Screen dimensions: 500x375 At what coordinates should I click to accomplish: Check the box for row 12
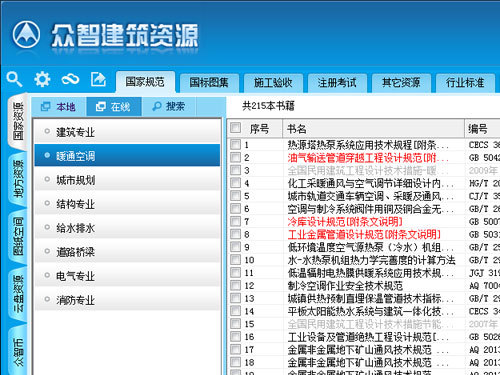(x=235, y=285)
